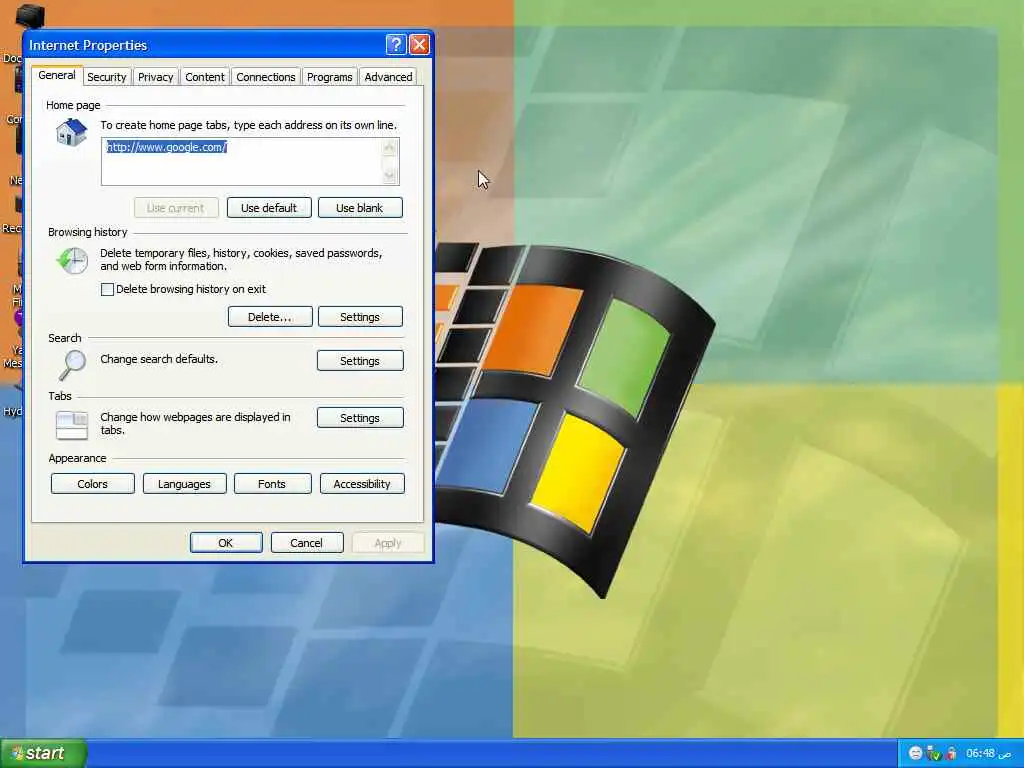
Task: Open the Privacy tab
Action: click(155, 77)
